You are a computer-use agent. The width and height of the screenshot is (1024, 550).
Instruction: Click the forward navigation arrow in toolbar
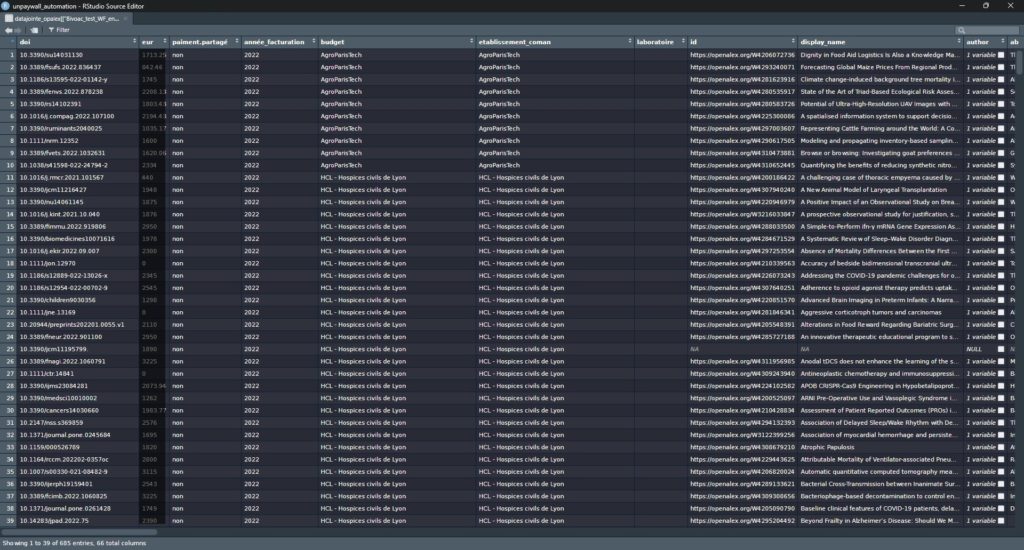point(19,30)
